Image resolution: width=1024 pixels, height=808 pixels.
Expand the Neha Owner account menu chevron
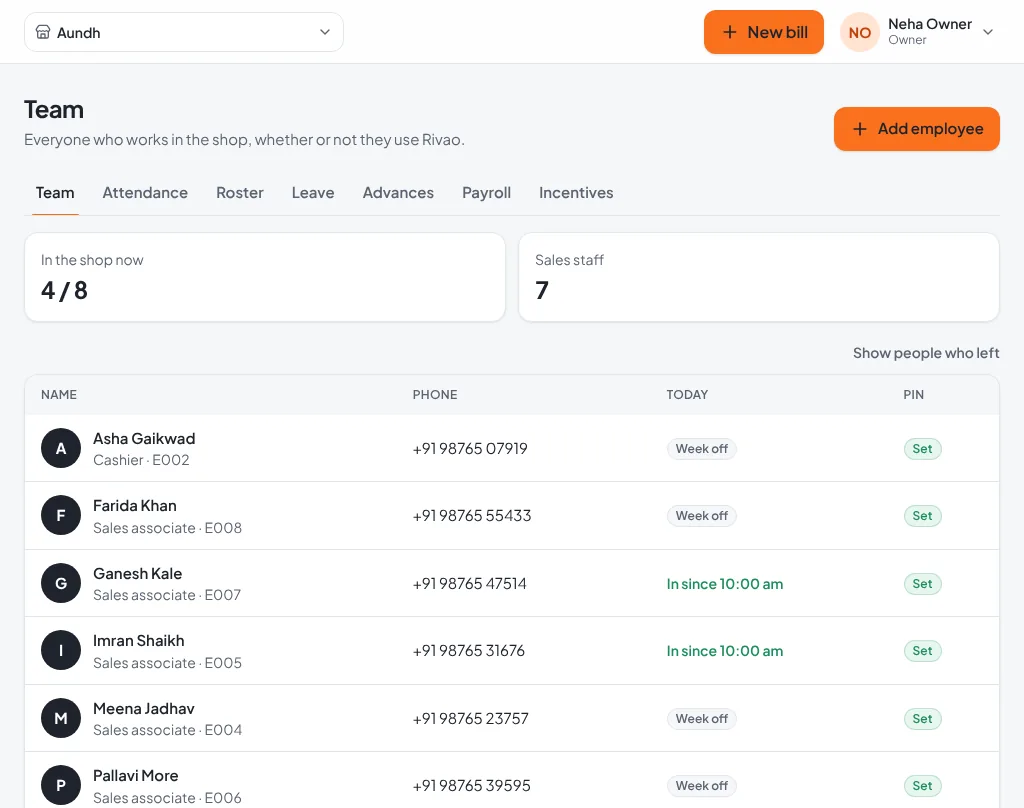click(x=988, y=32)
